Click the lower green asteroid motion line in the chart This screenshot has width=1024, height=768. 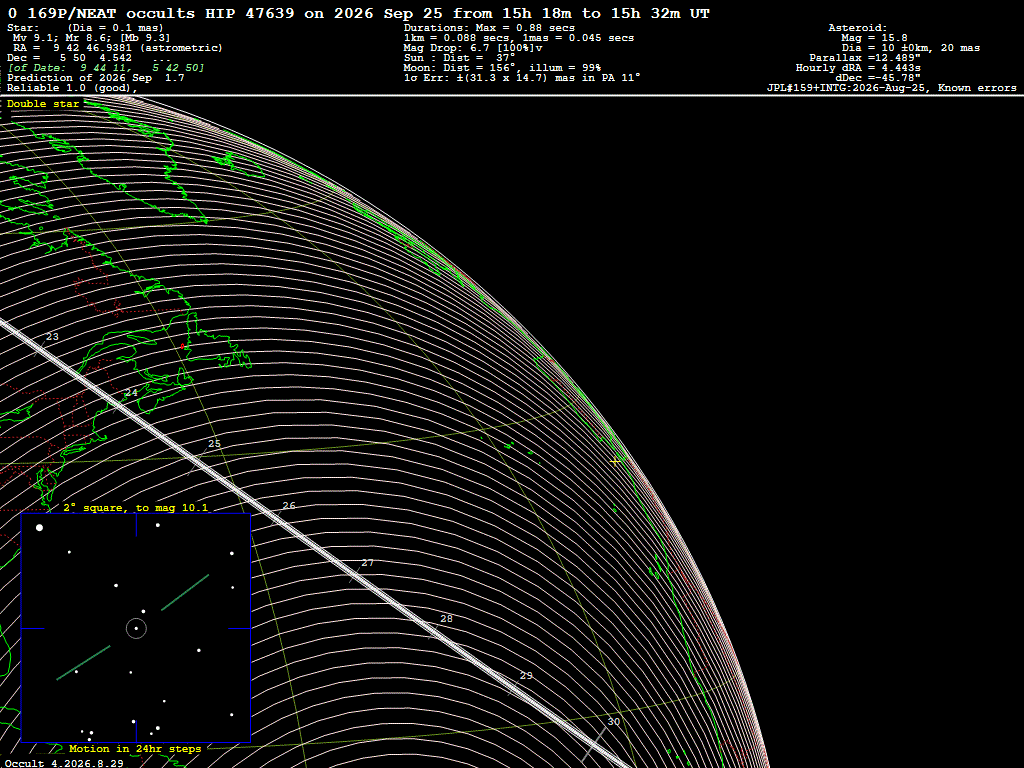pyautogui.click(x=84, y=663)
